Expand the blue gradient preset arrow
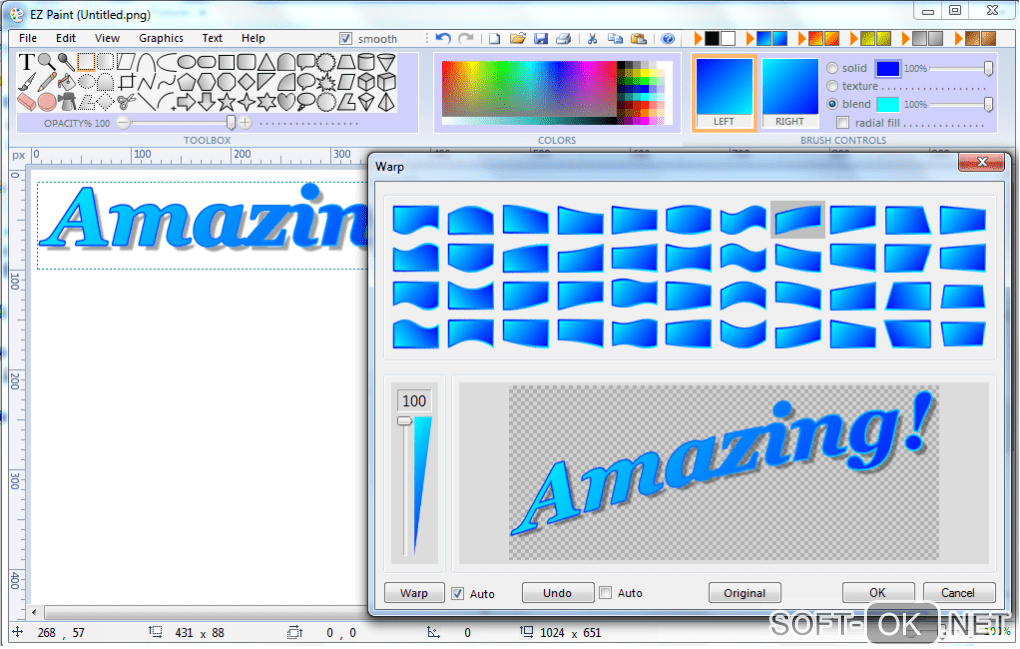This screenshot has height=649, width=1020. pyautogui.click(x=750, y=38)
